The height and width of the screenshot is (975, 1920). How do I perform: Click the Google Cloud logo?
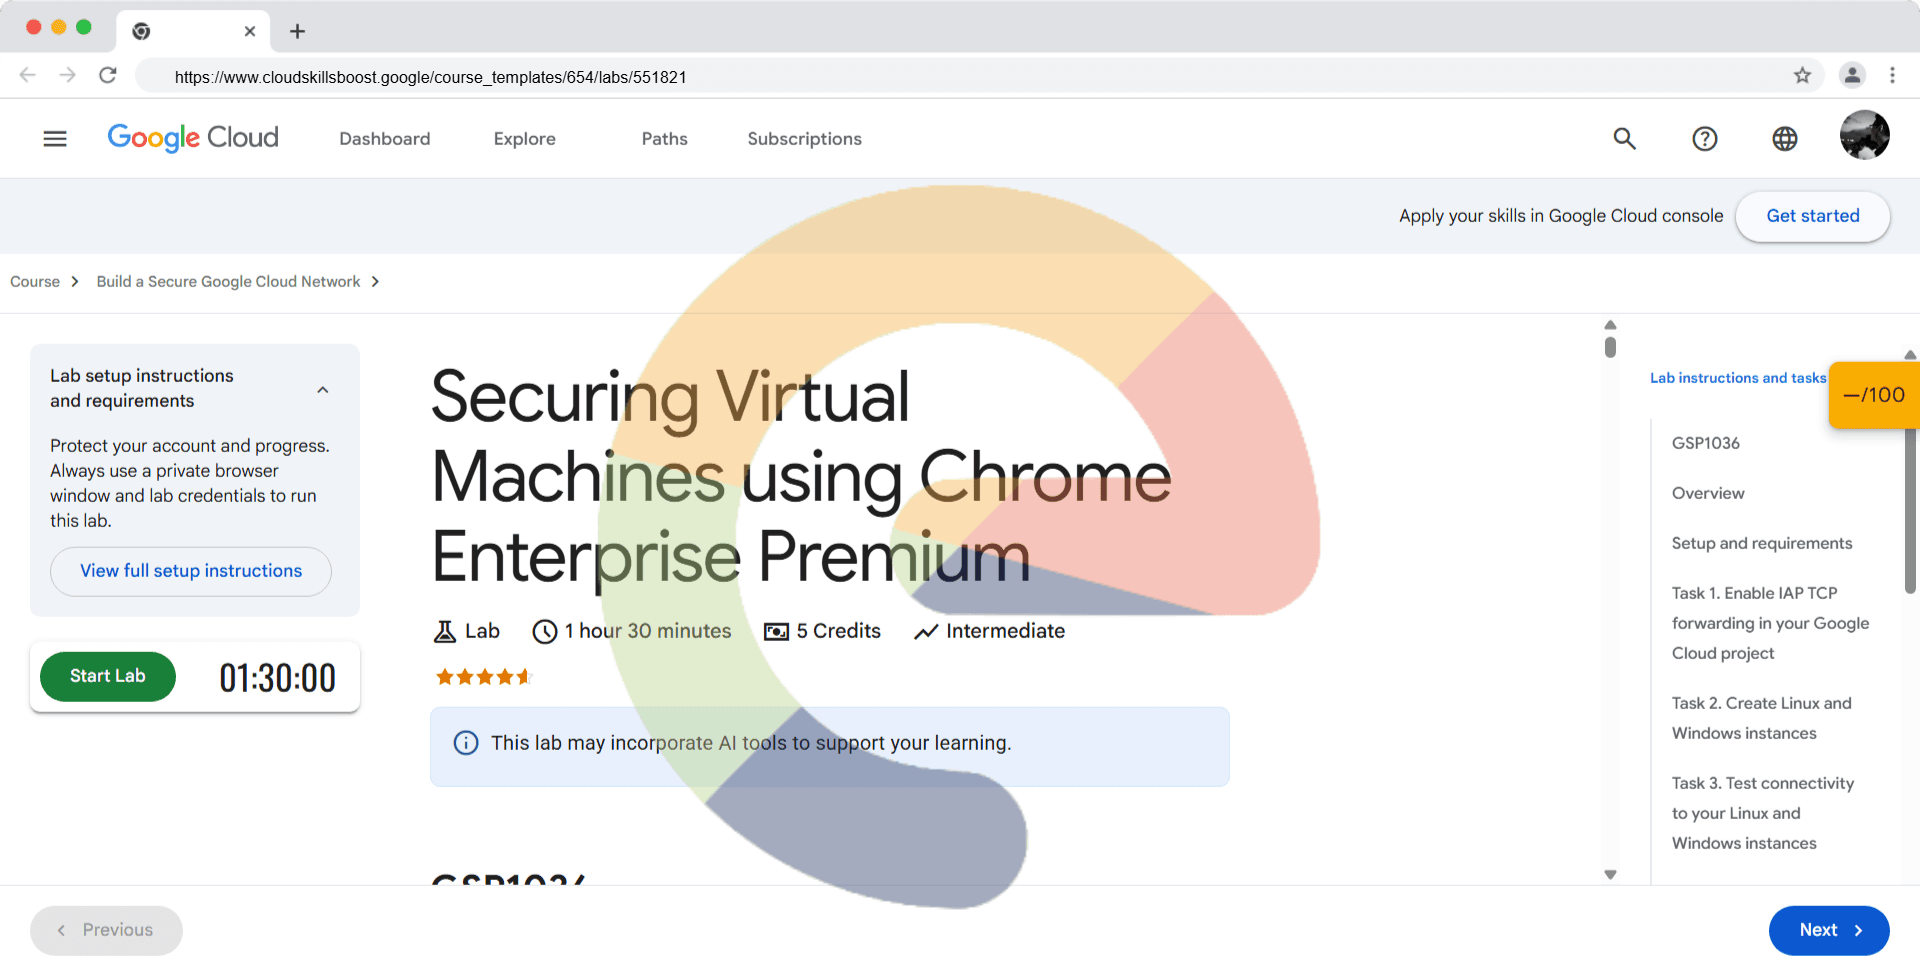point(193,138)
